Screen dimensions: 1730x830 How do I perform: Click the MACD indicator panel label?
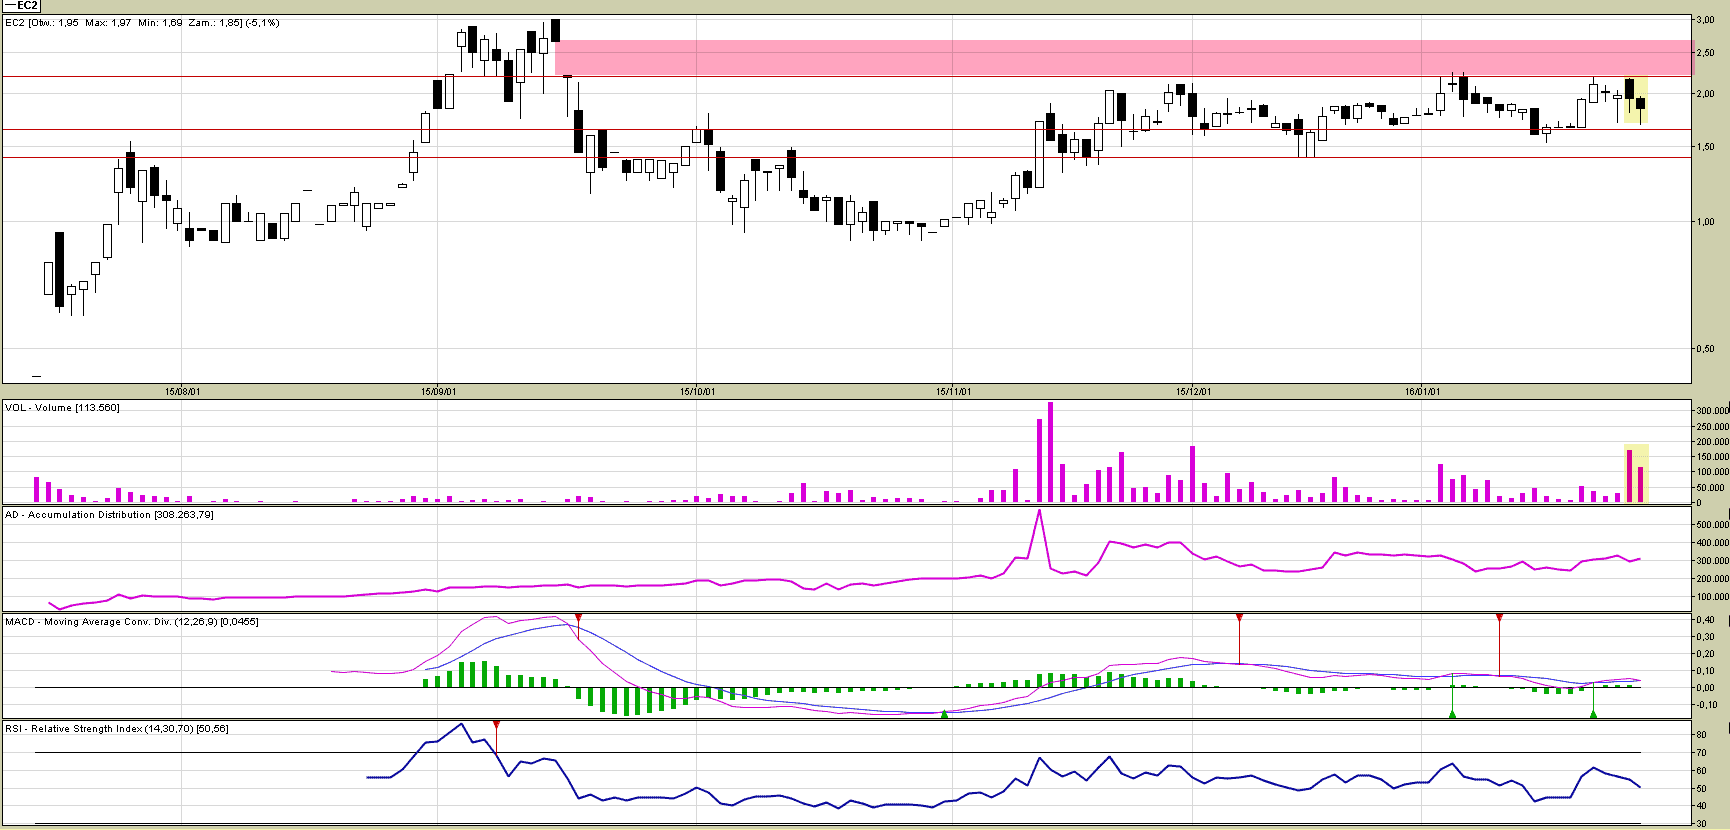pyautogui.click(x=131, y=622)
